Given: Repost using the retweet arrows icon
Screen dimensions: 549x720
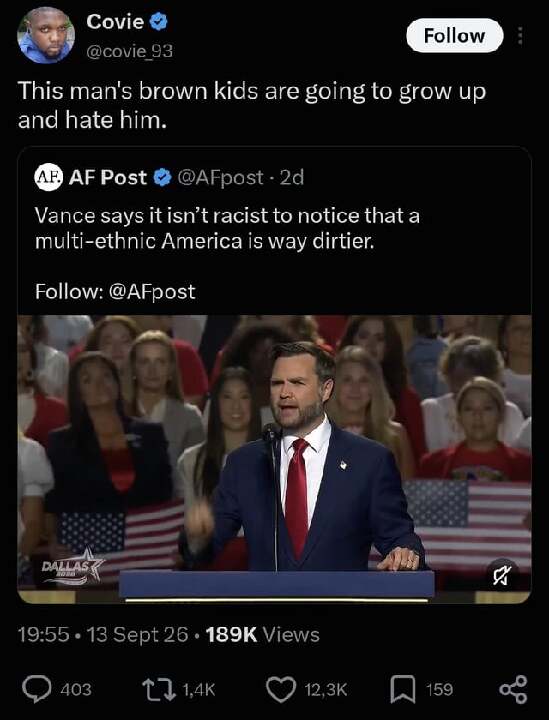Looking at the screenshot, I should tap(159, 689).
